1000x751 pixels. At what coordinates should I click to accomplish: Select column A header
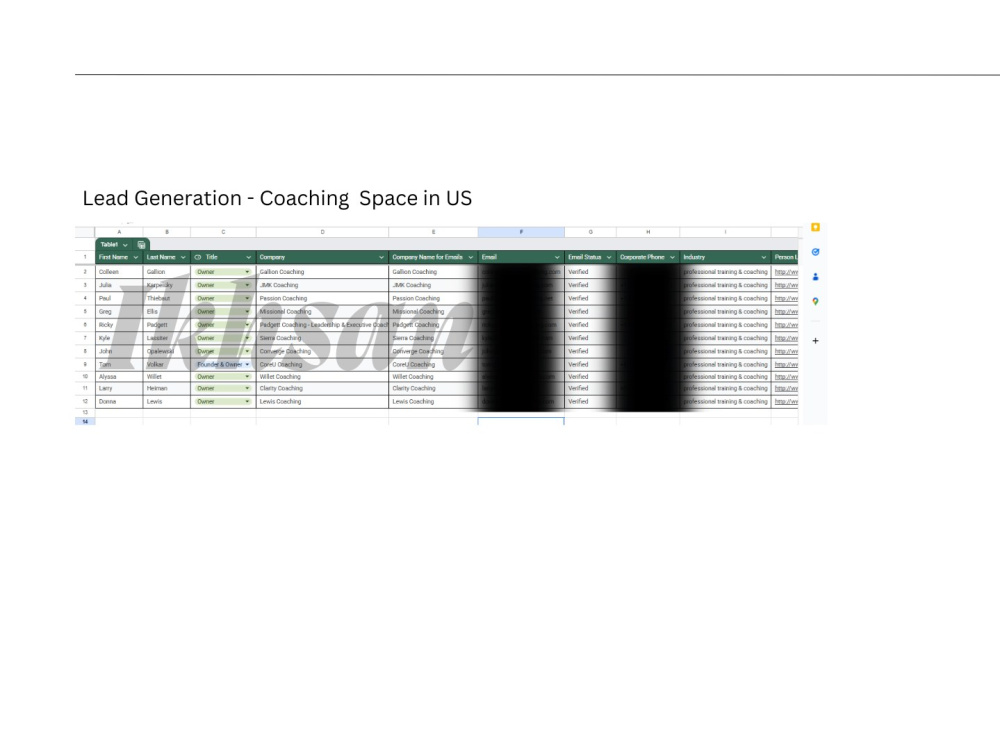click(119, 232)
